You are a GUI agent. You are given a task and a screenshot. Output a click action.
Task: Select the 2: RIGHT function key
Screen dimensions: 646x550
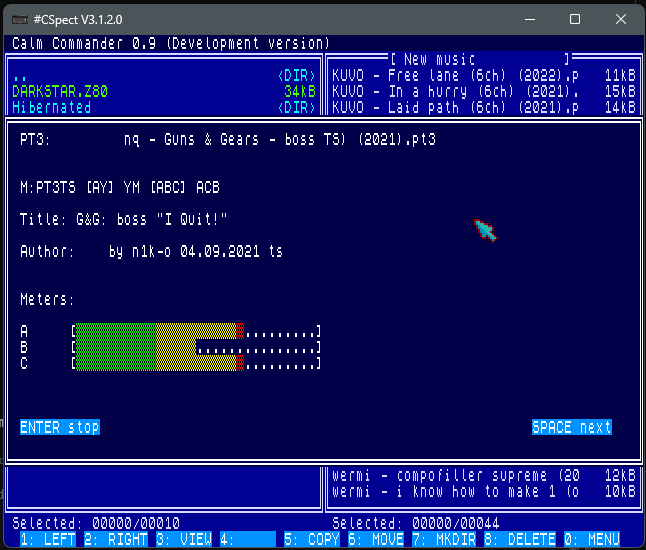click(116, 539)
